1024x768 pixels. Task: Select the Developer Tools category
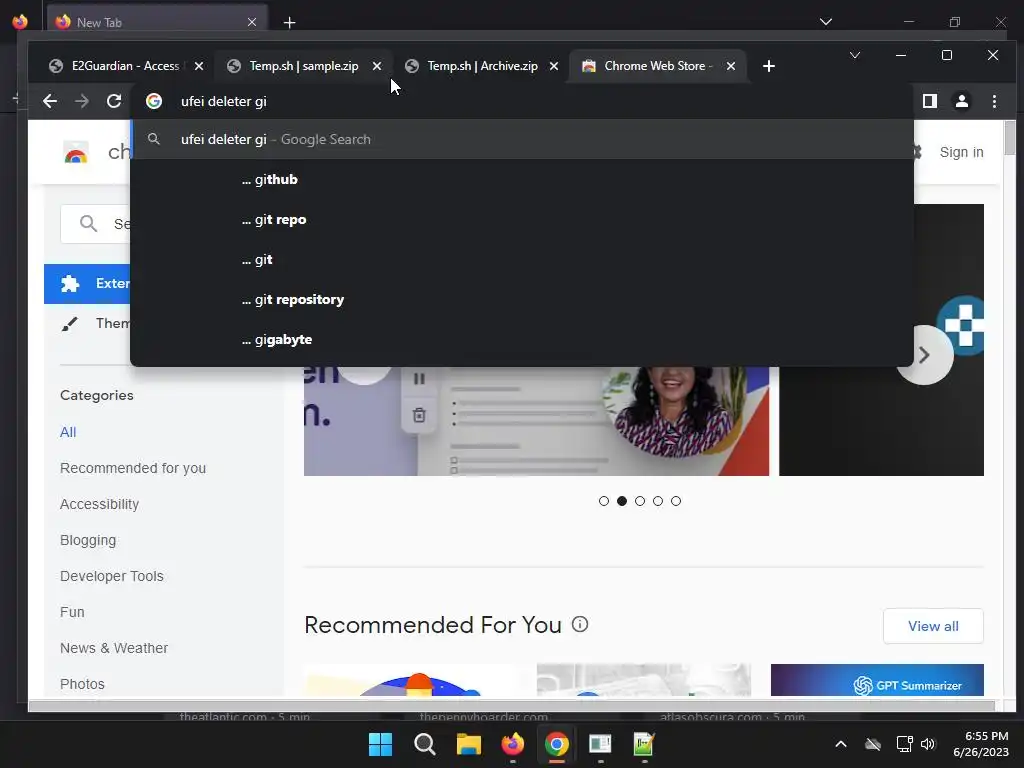point(112,576)
